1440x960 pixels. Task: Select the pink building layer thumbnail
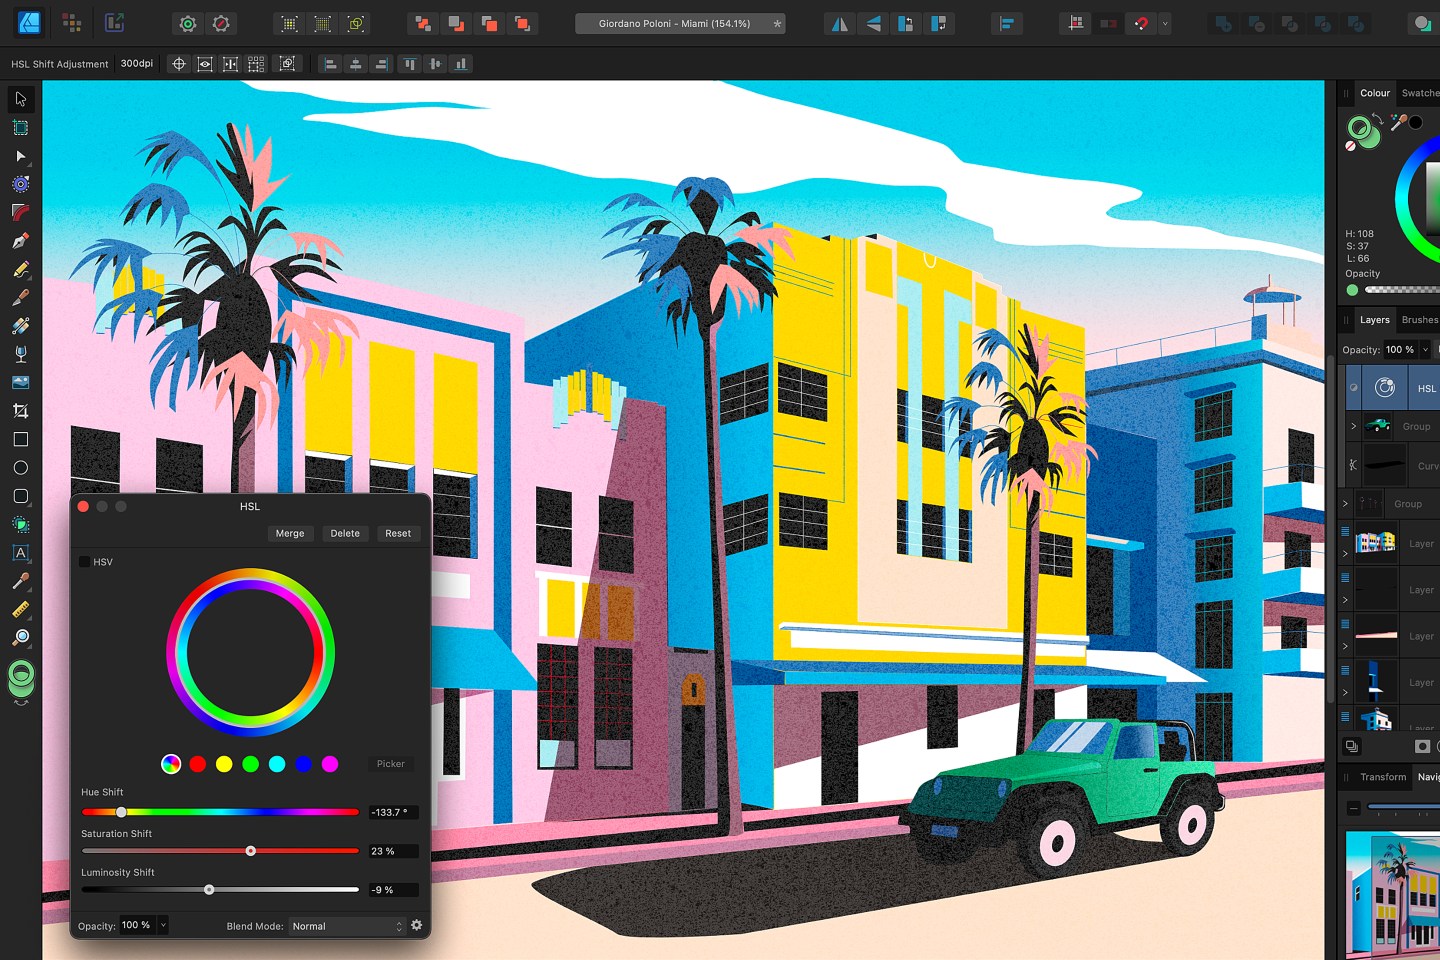pos(1375,541)
